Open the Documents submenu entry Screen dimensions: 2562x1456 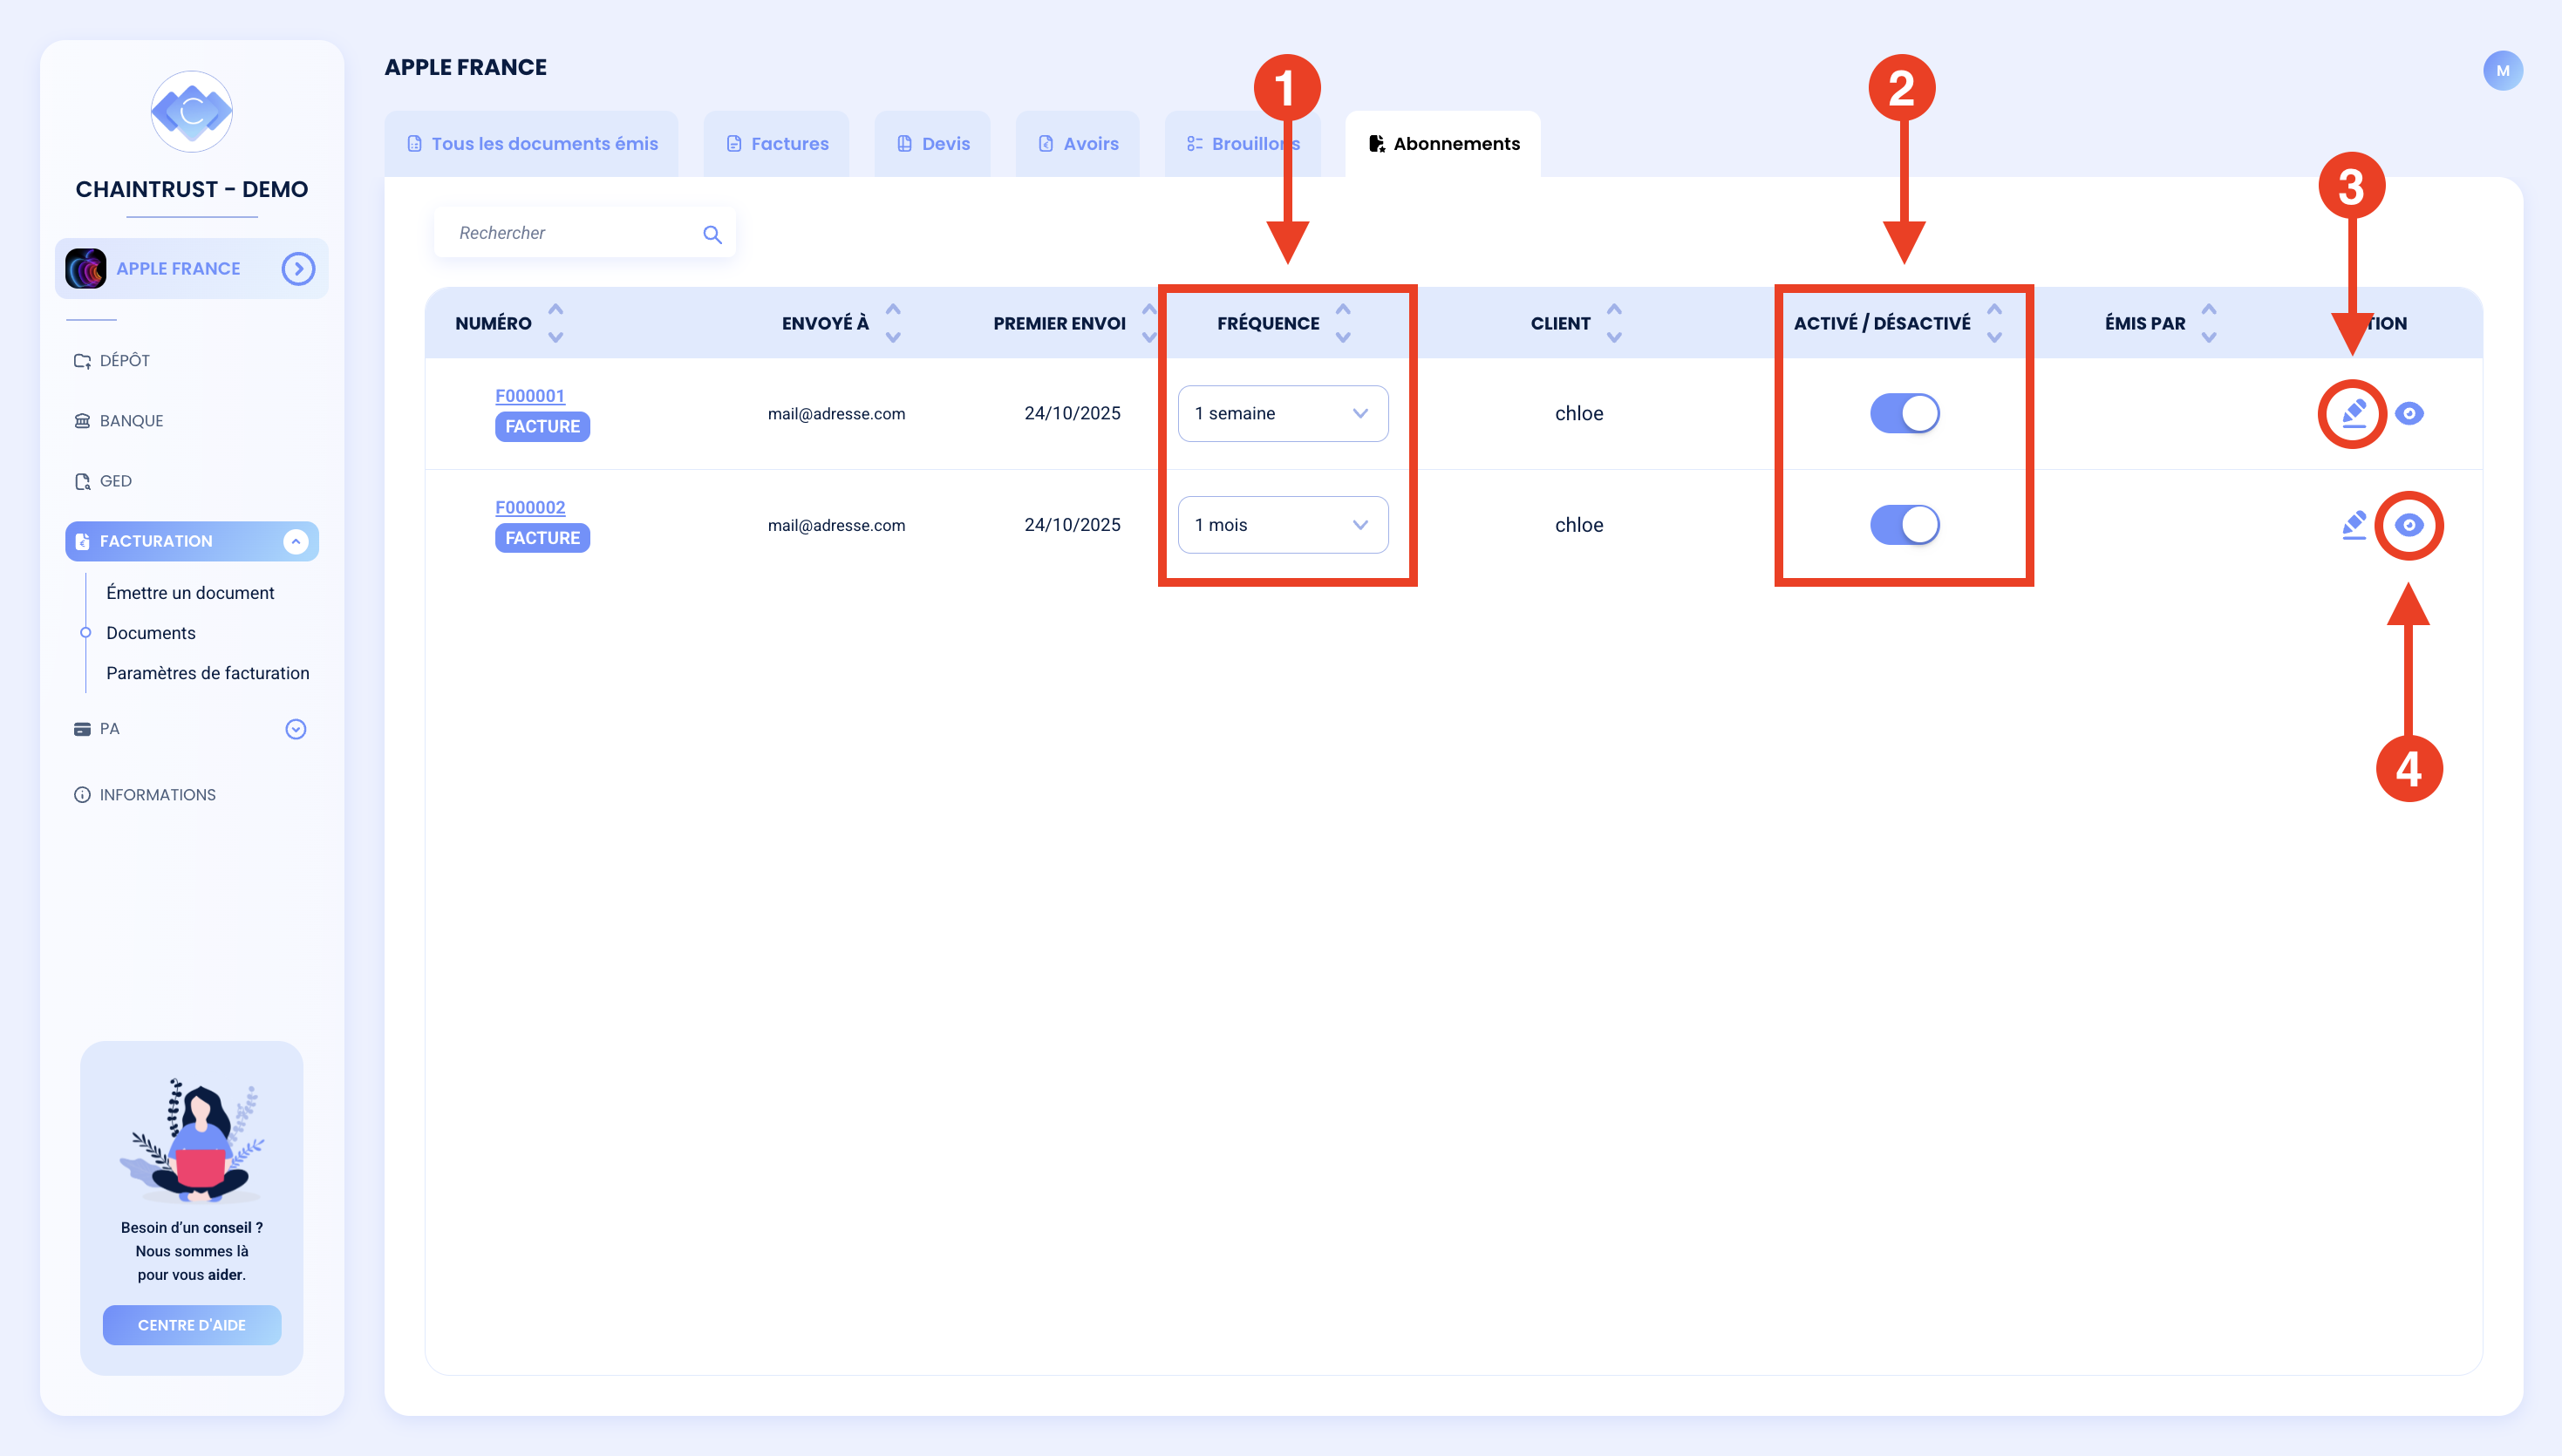click(151, 632)
